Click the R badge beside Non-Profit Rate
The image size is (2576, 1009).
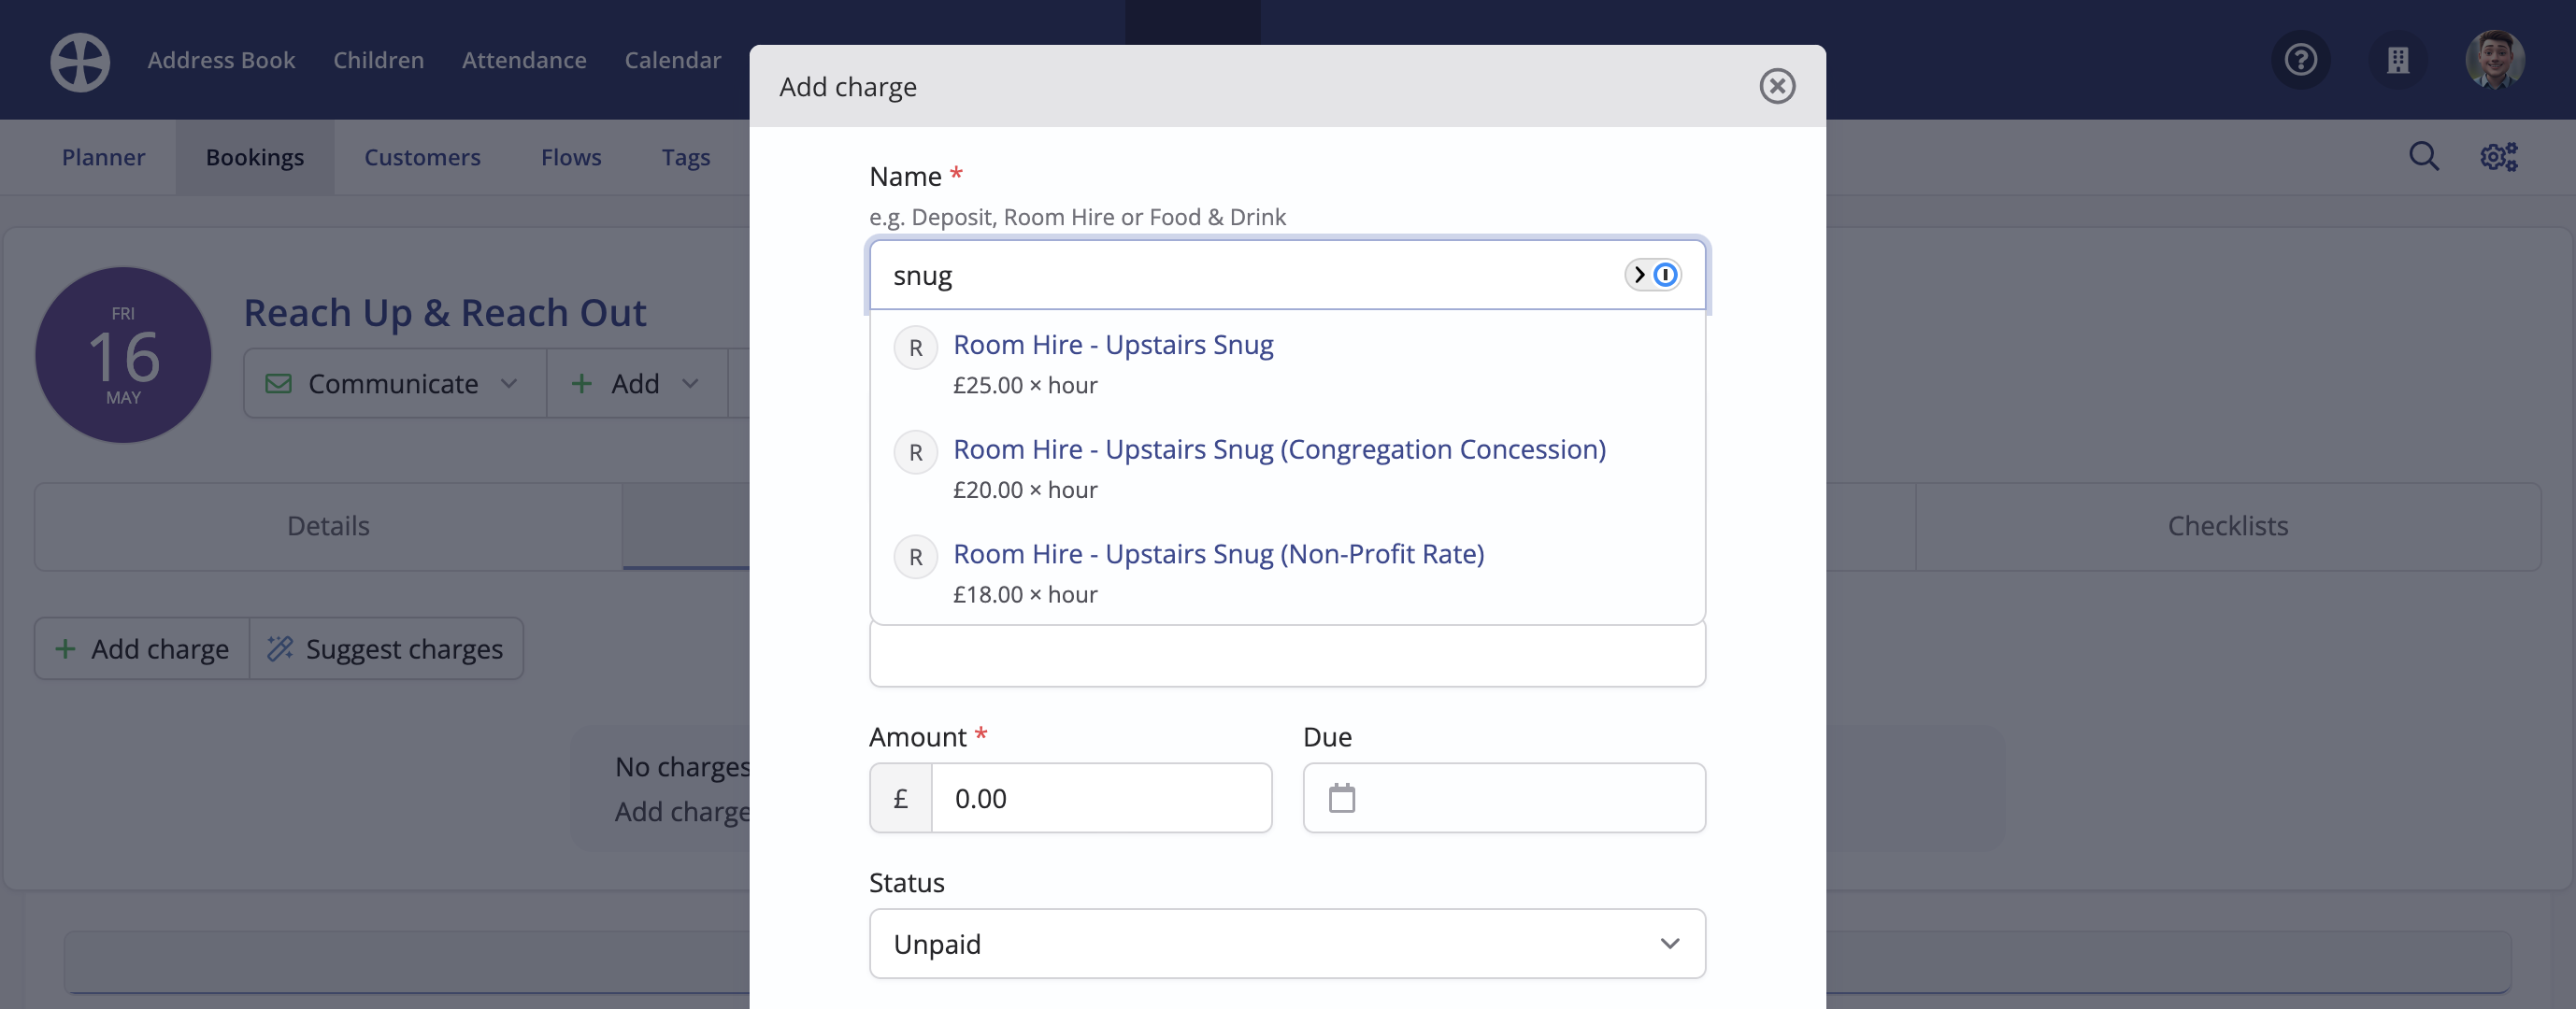click(x=915, y=558)
